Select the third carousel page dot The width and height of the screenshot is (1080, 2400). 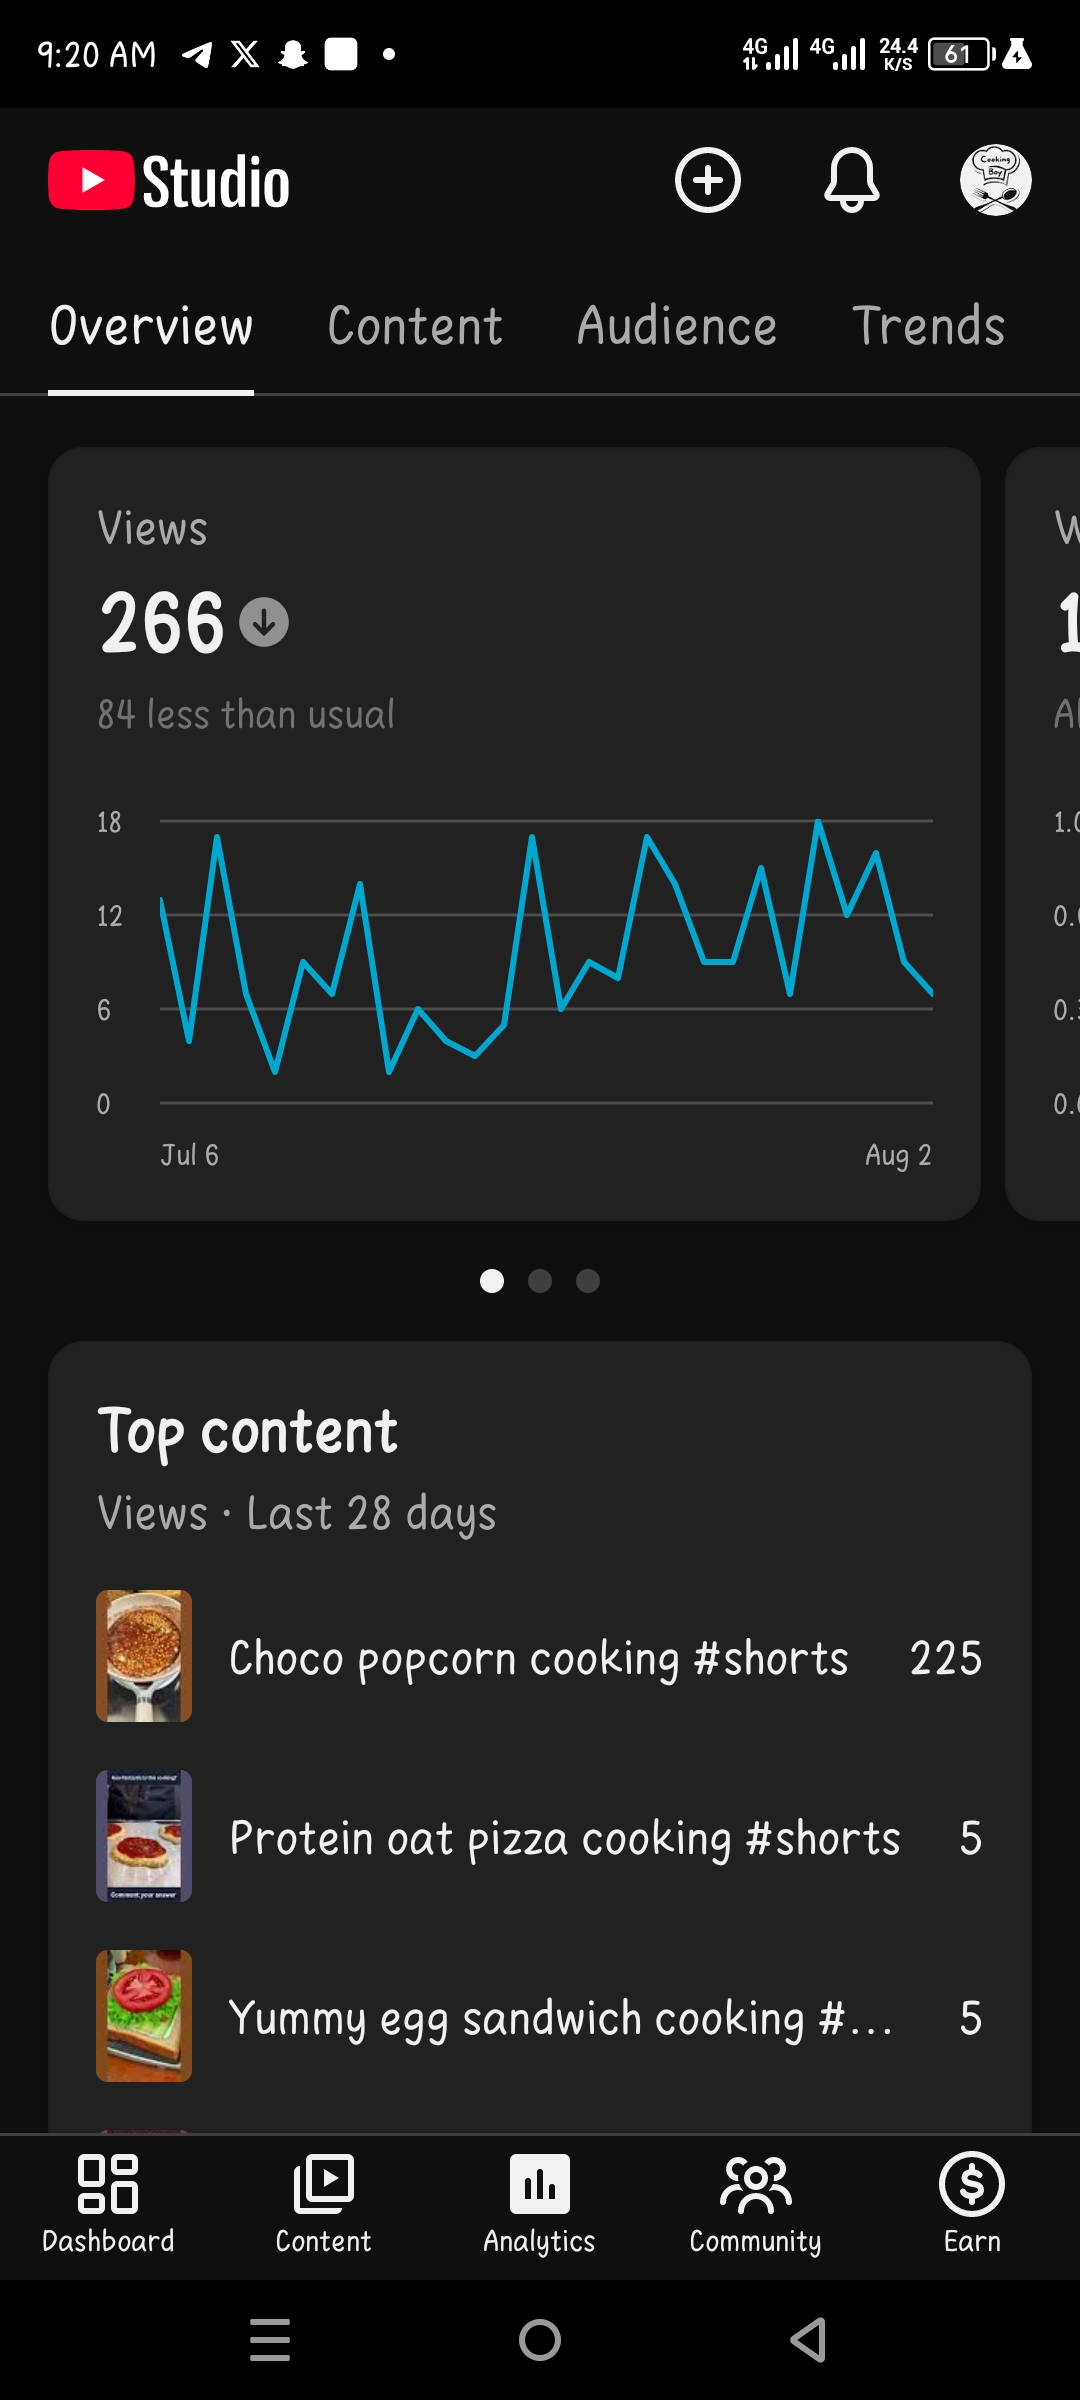588,1281
